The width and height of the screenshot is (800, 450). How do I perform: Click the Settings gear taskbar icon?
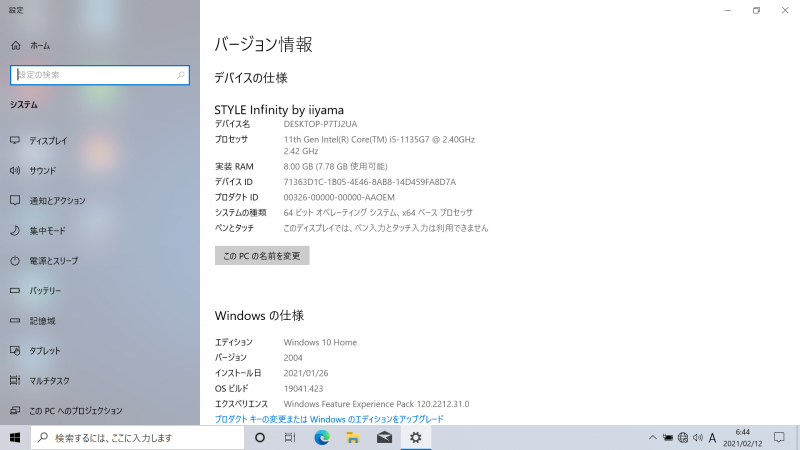point(416,438)
